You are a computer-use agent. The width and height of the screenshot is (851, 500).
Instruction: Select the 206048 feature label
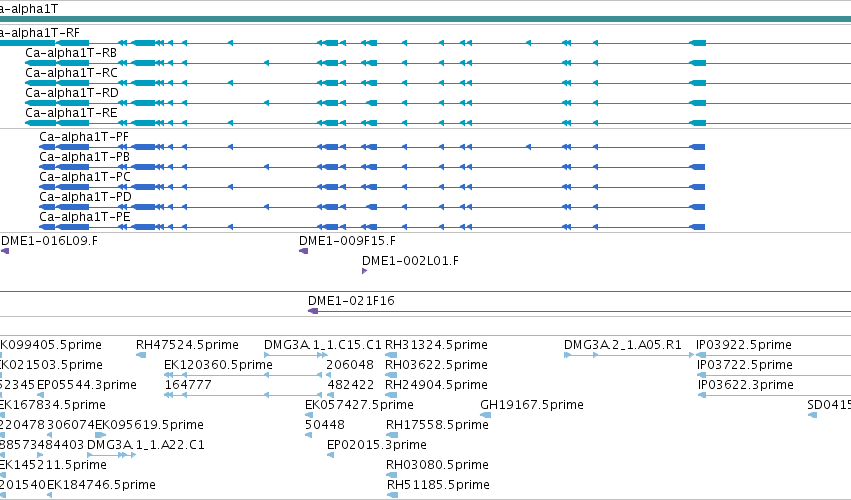point(350,365)
